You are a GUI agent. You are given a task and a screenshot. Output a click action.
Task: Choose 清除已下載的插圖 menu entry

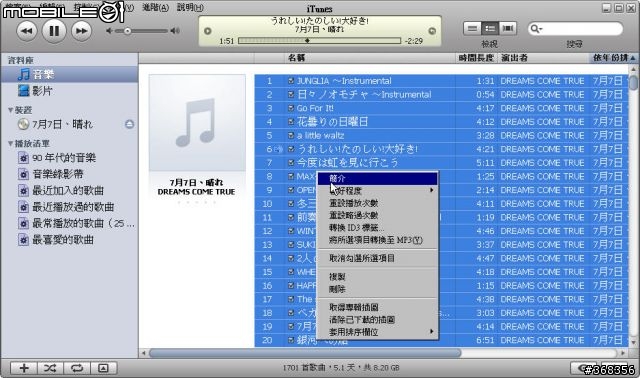click(378, 319)
